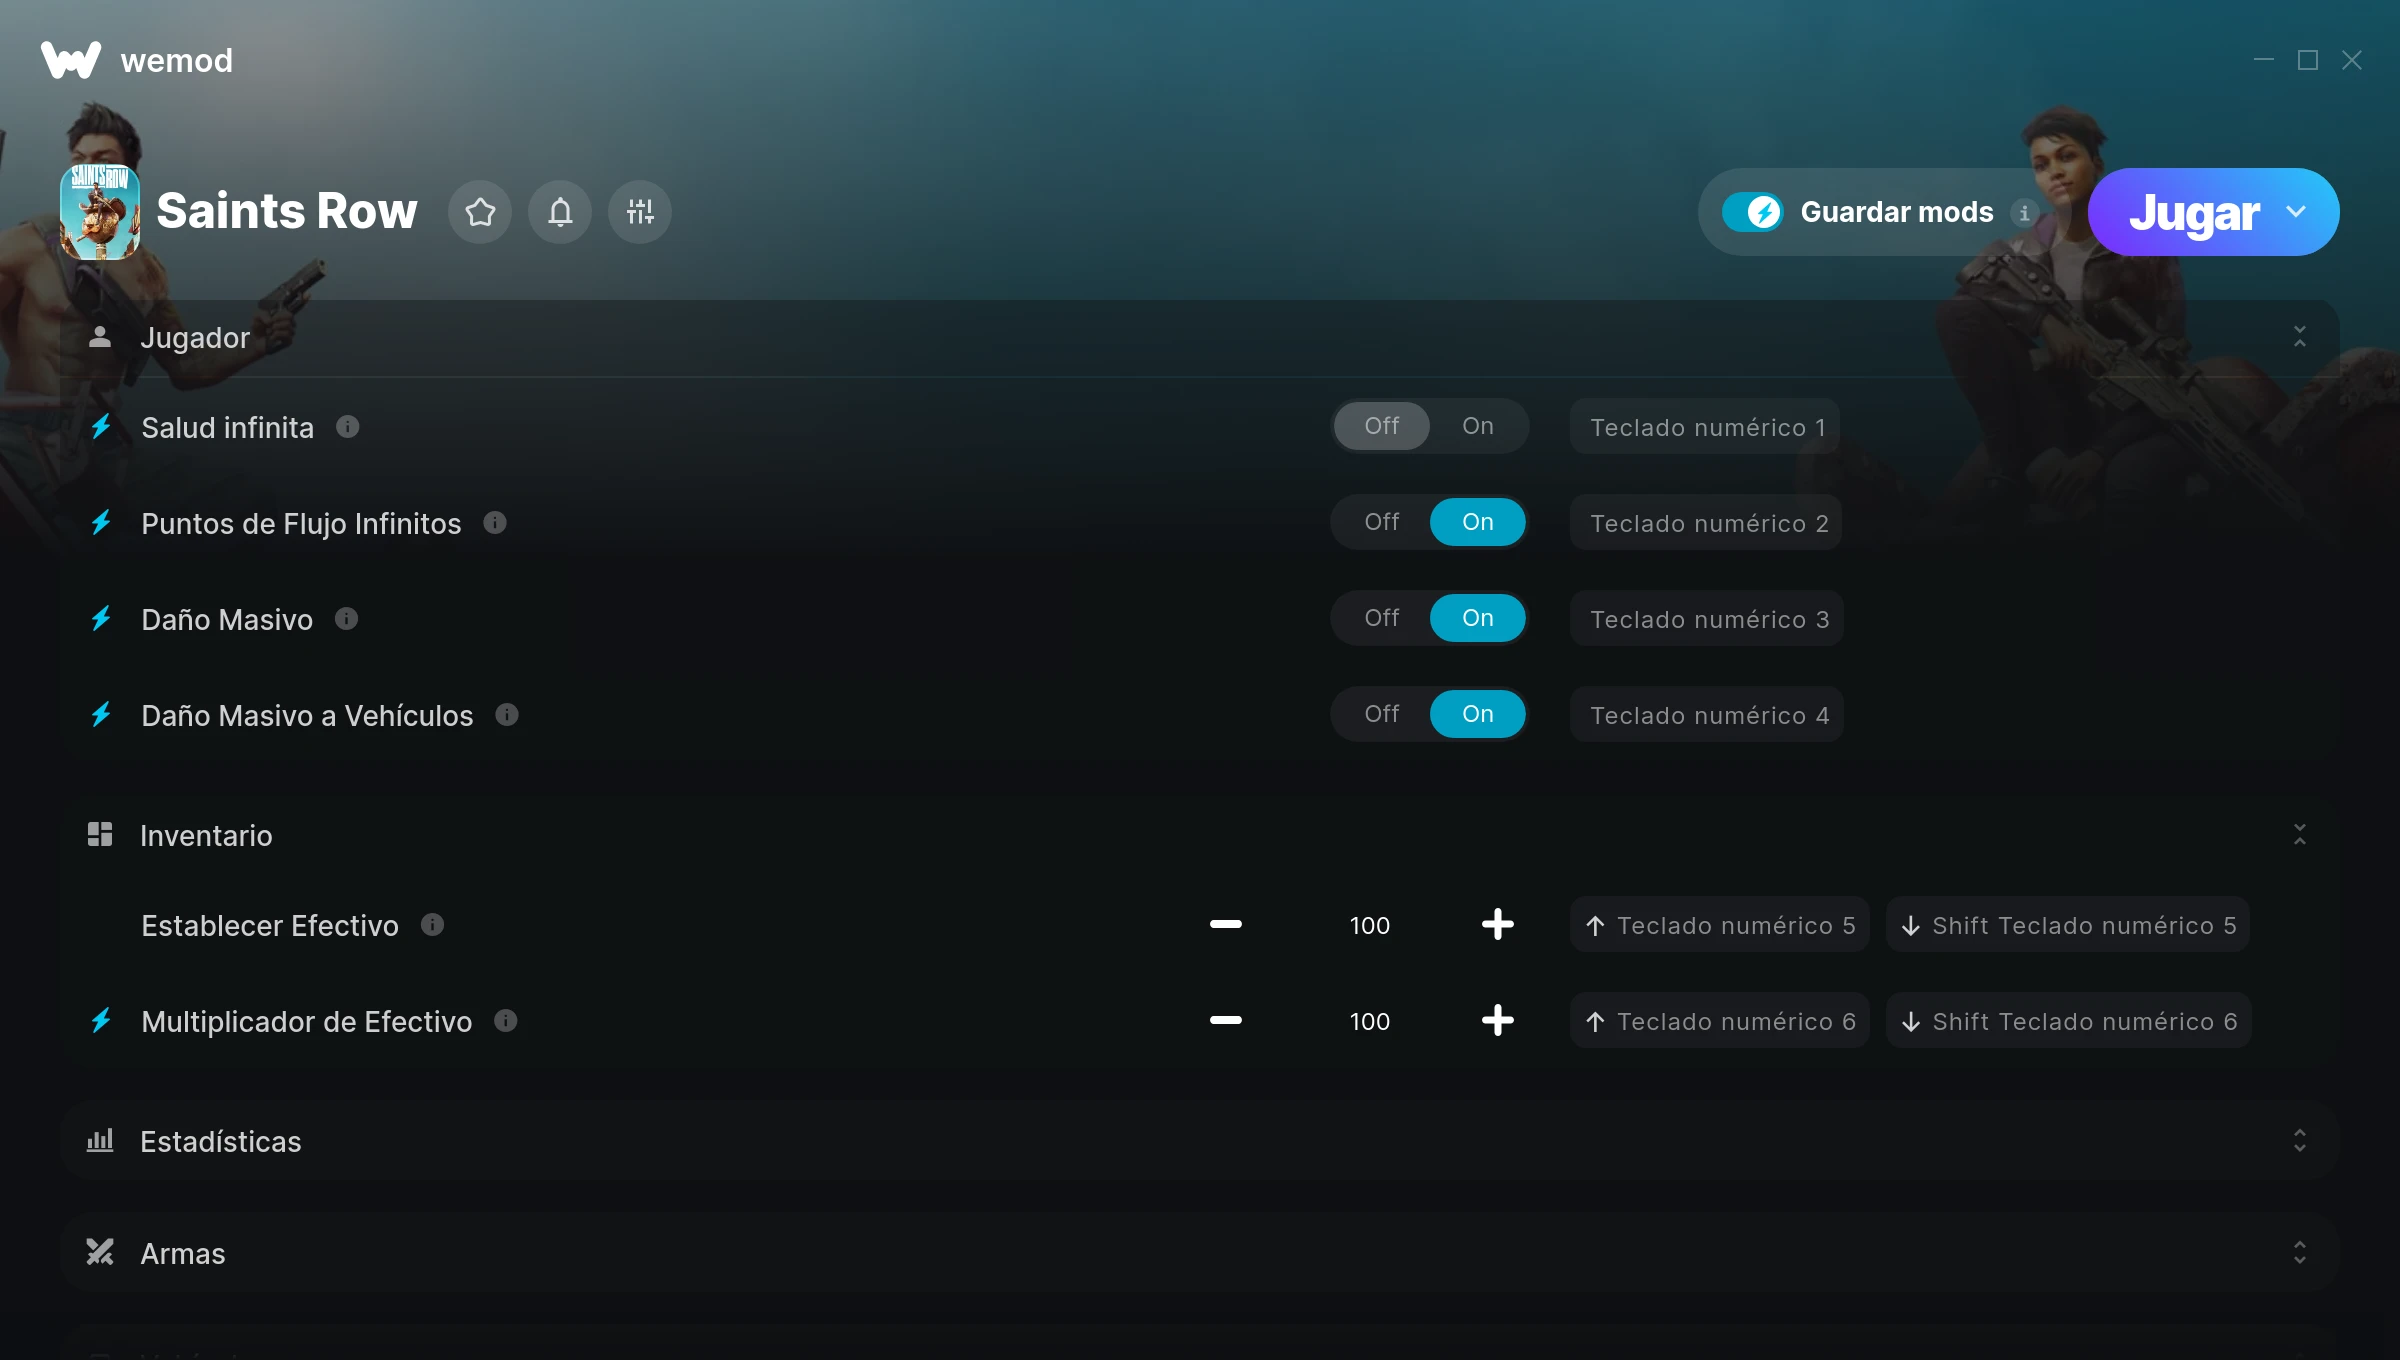2400x1360 pixels.
Task: Edit the Establecer Efectivo value field
Action: 1370,925
